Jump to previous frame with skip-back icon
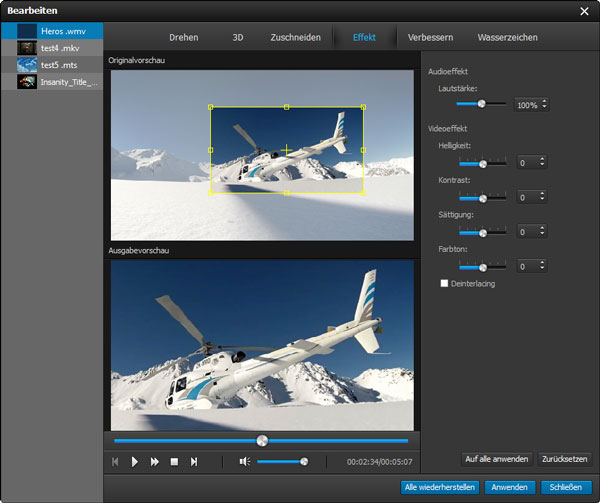This screenshot has width=600, height=503. click(x=115, y=461)
